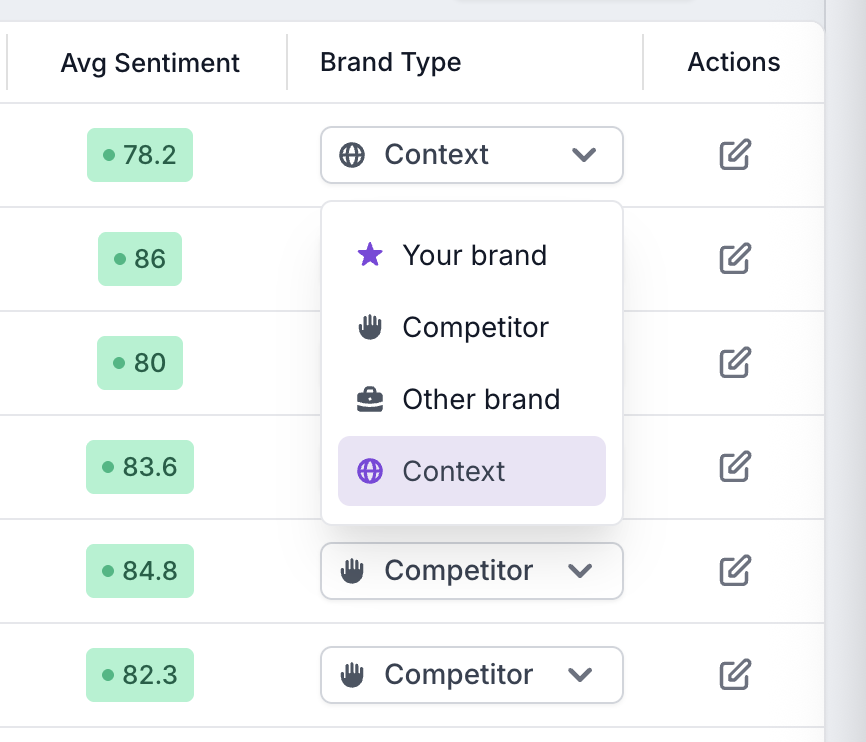Click the green 86 sentiment badge
The image size is (866, 742).
coord(140,259)
